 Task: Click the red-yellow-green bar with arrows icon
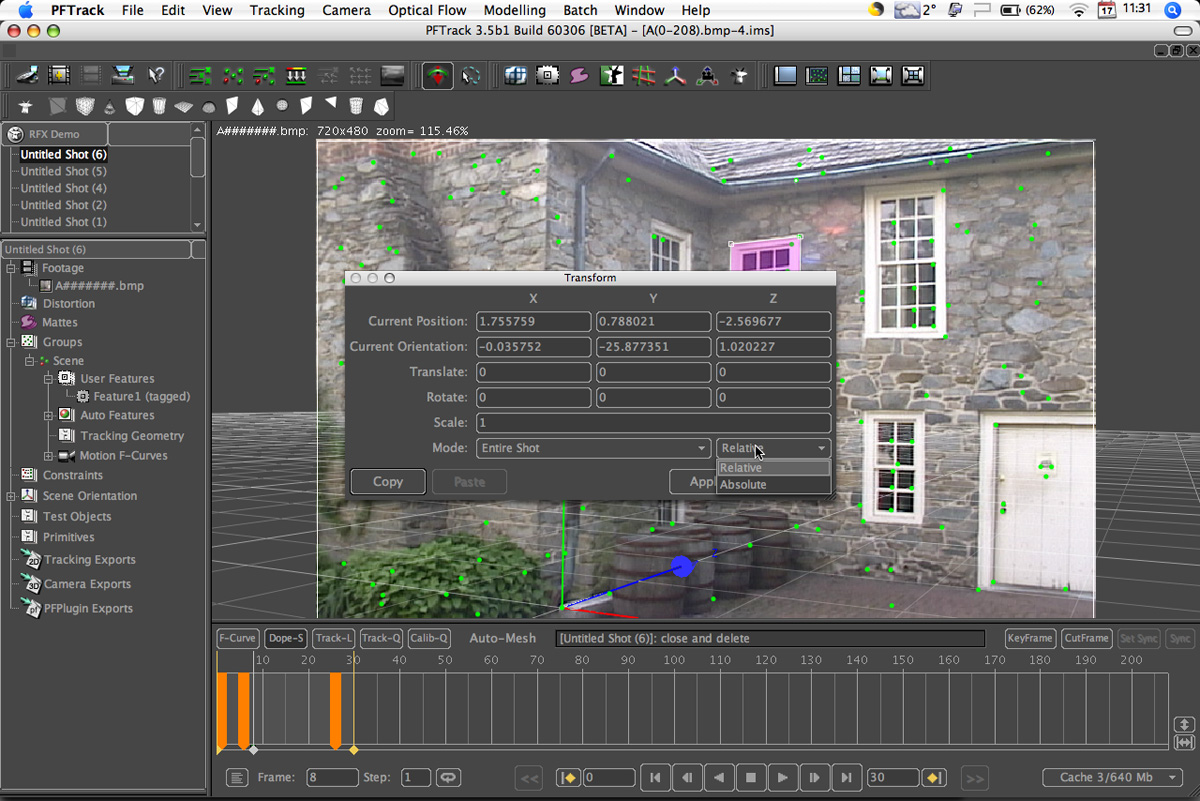tap(296, 75)
